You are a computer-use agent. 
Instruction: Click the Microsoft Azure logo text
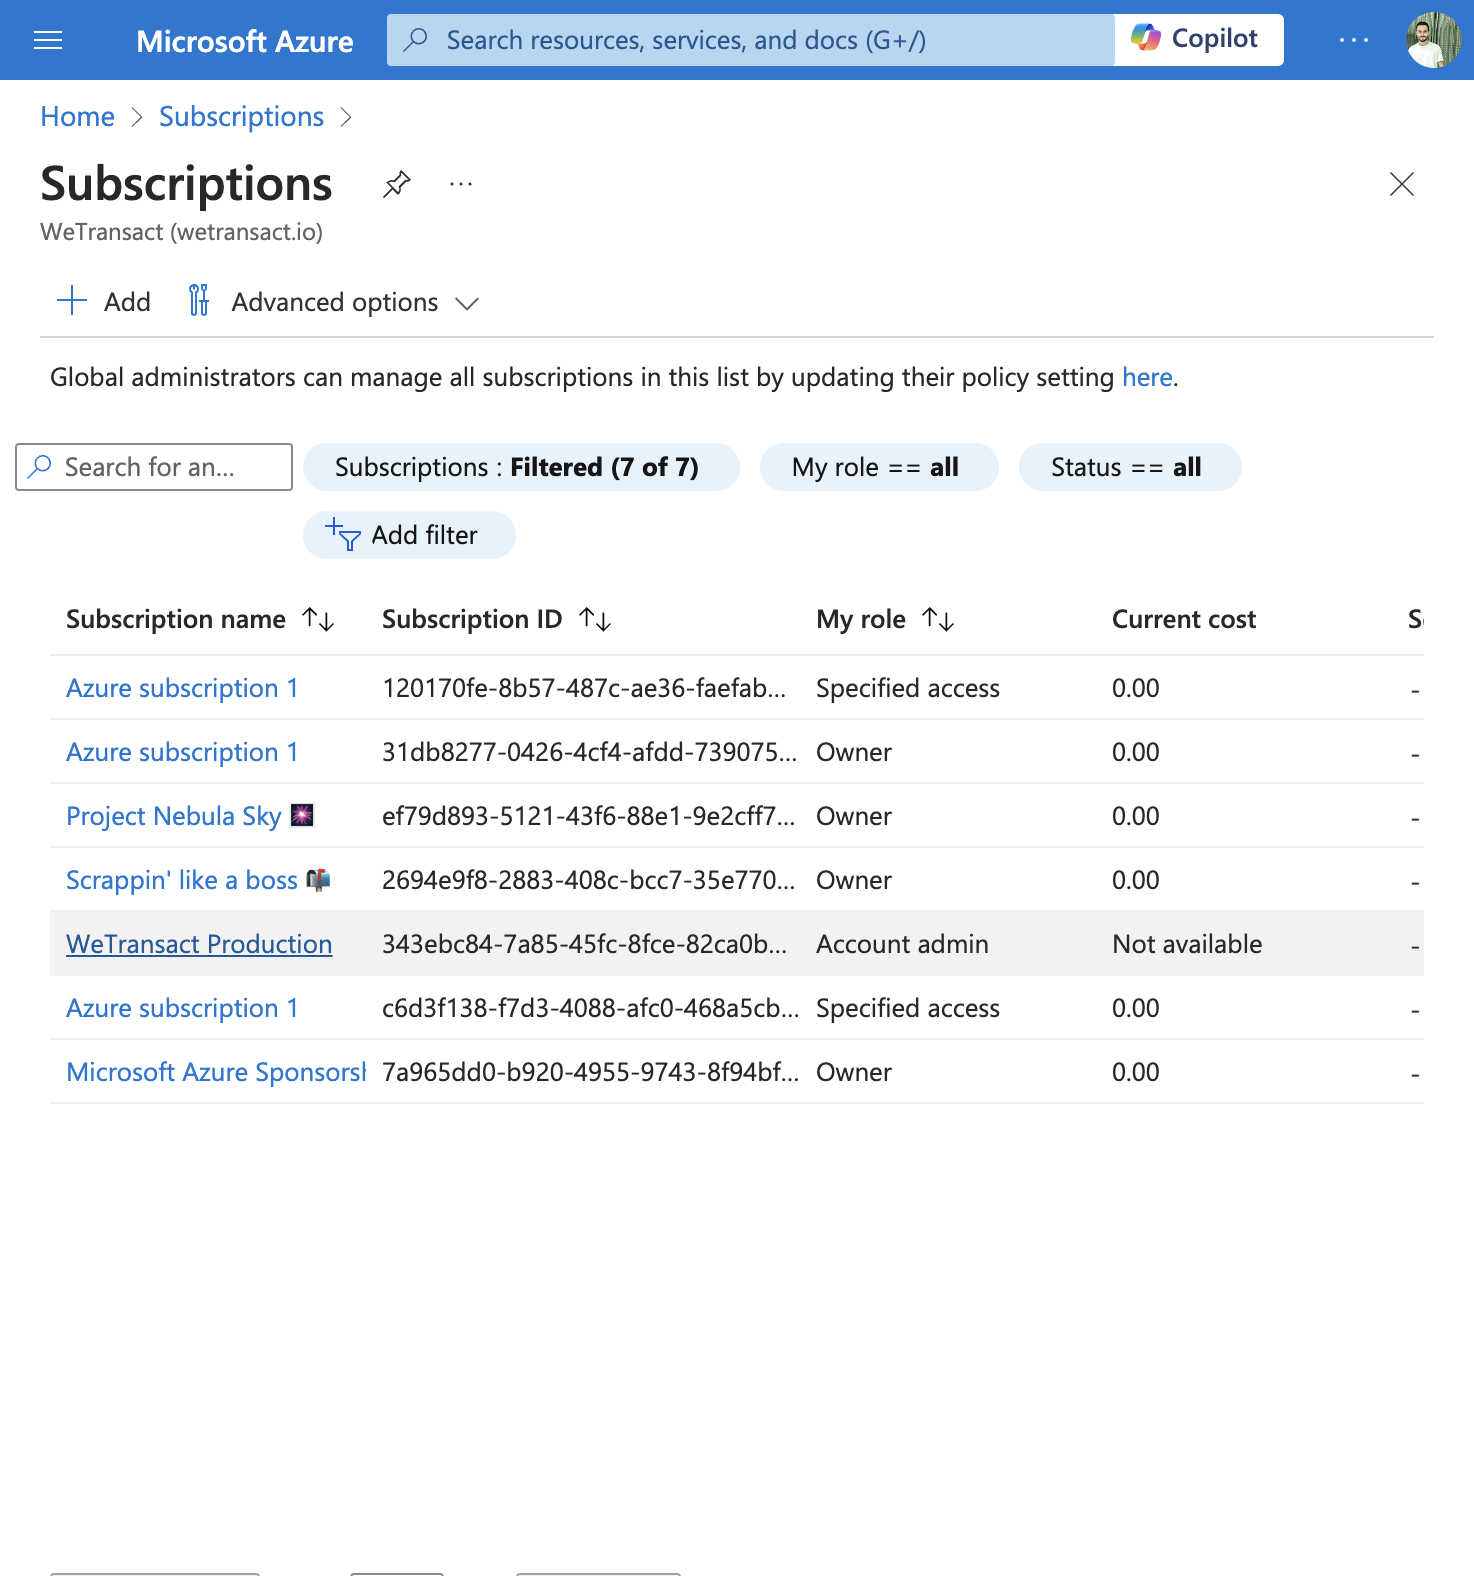tap(245, 41)
